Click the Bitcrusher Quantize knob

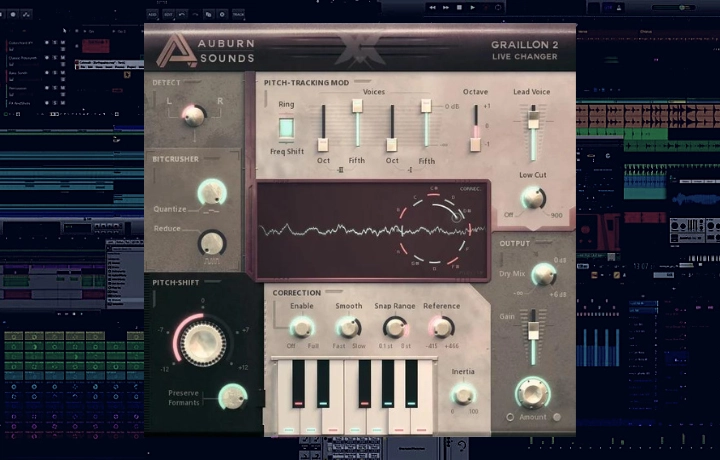[x=212, y=192]
